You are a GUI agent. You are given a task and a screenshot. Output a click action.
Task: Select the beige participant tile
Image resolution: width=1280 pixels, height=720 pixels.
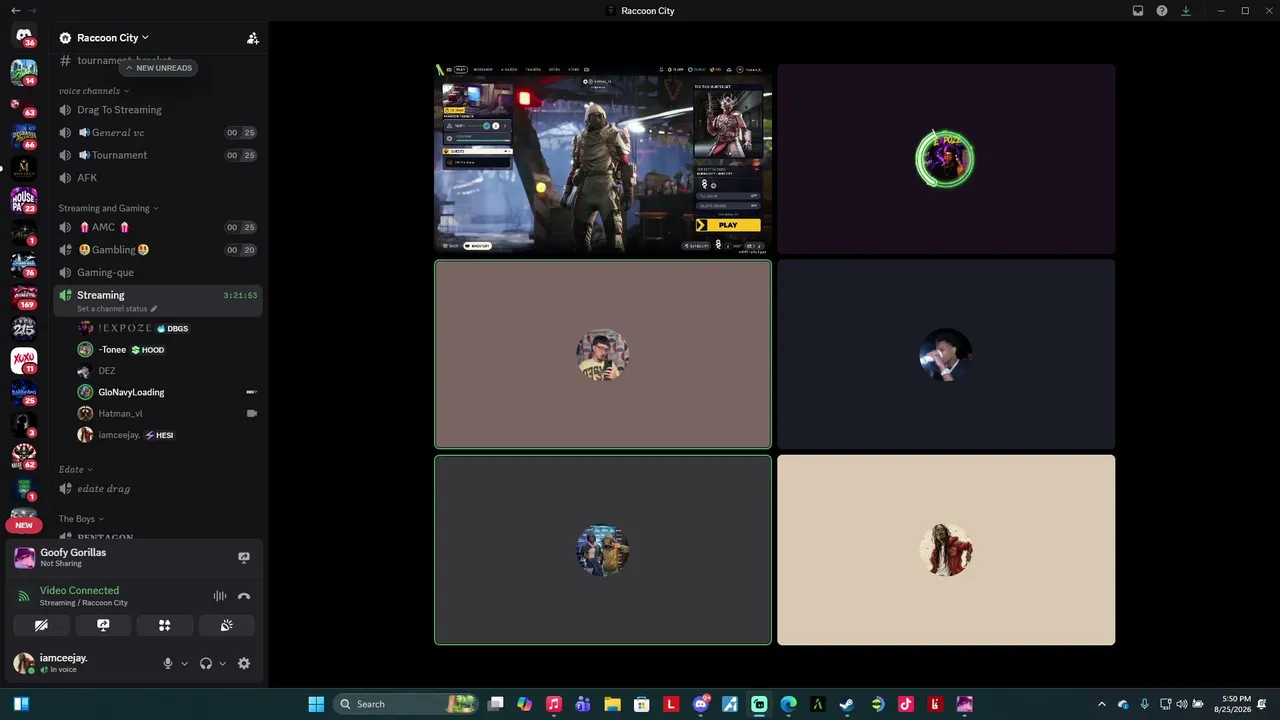pos(946,550)
